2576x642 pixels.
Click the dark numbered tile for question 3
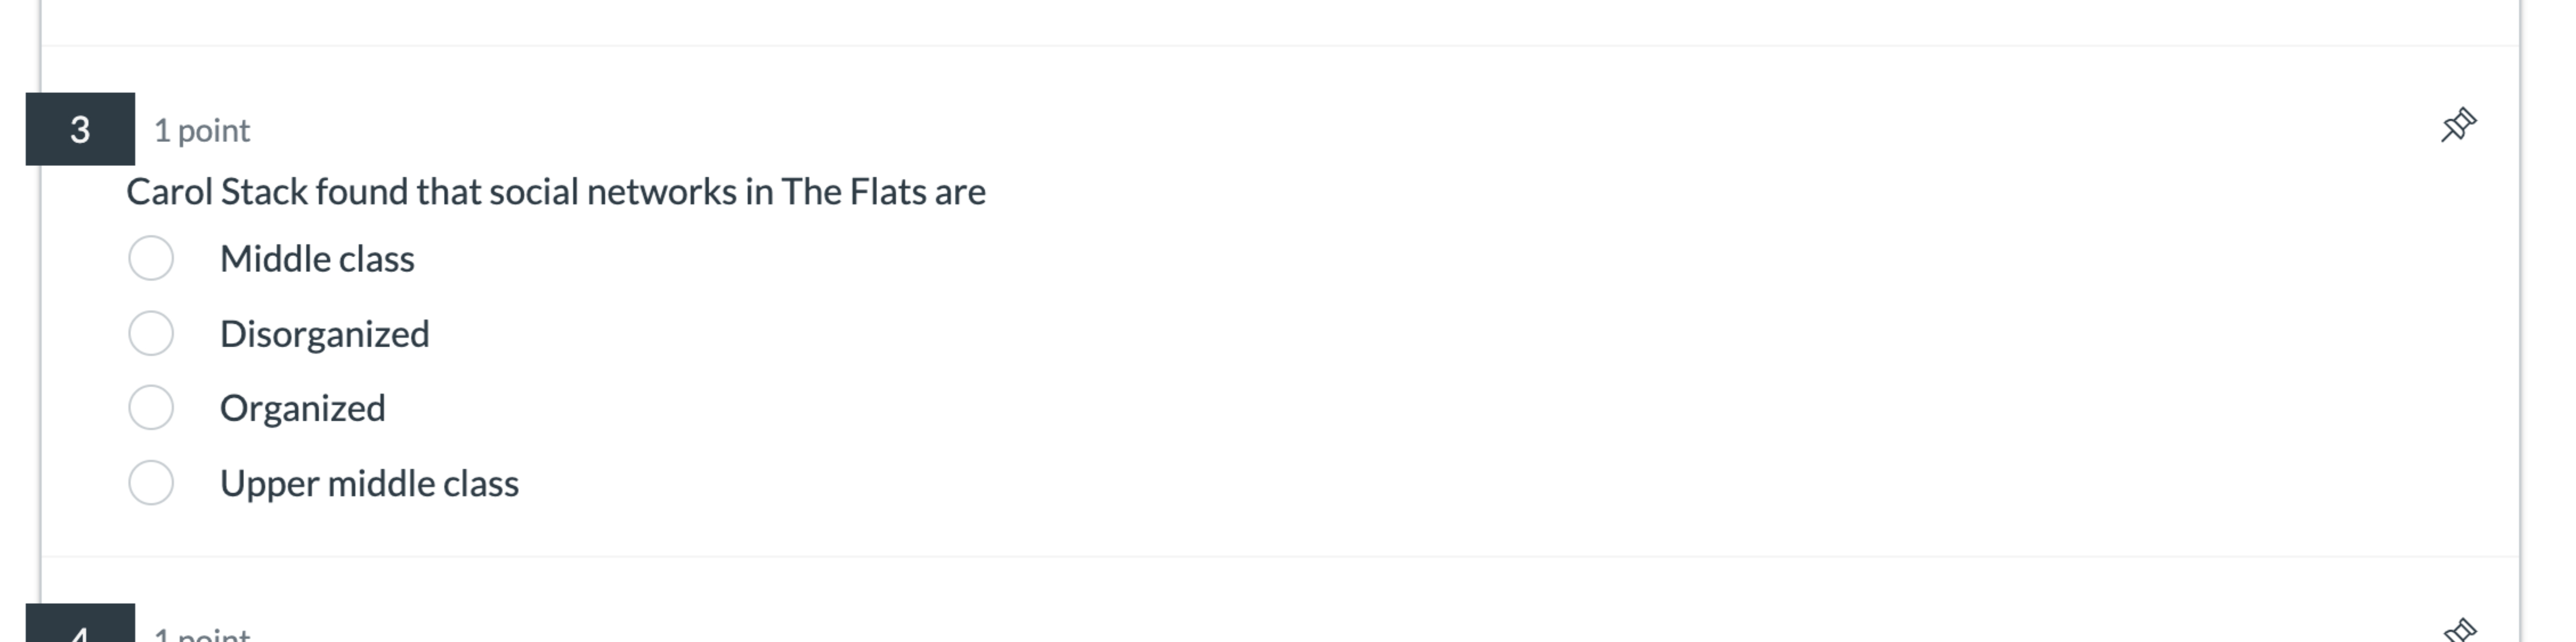point(79,129)
